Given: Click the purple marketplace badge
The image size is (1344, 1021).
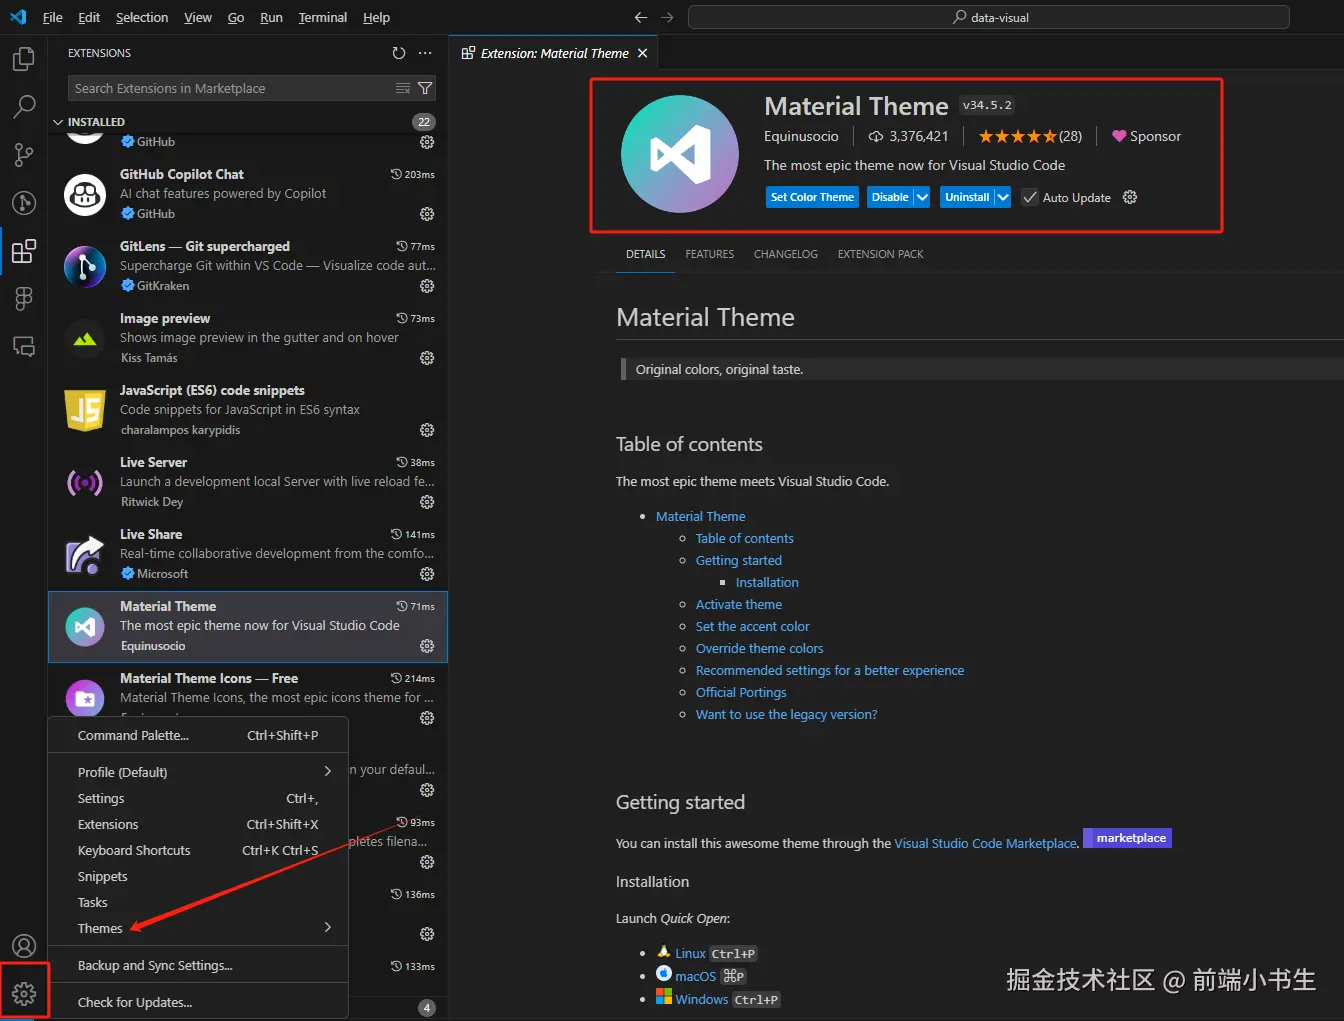Looking at the screenshot, I should coord(1127,838).
